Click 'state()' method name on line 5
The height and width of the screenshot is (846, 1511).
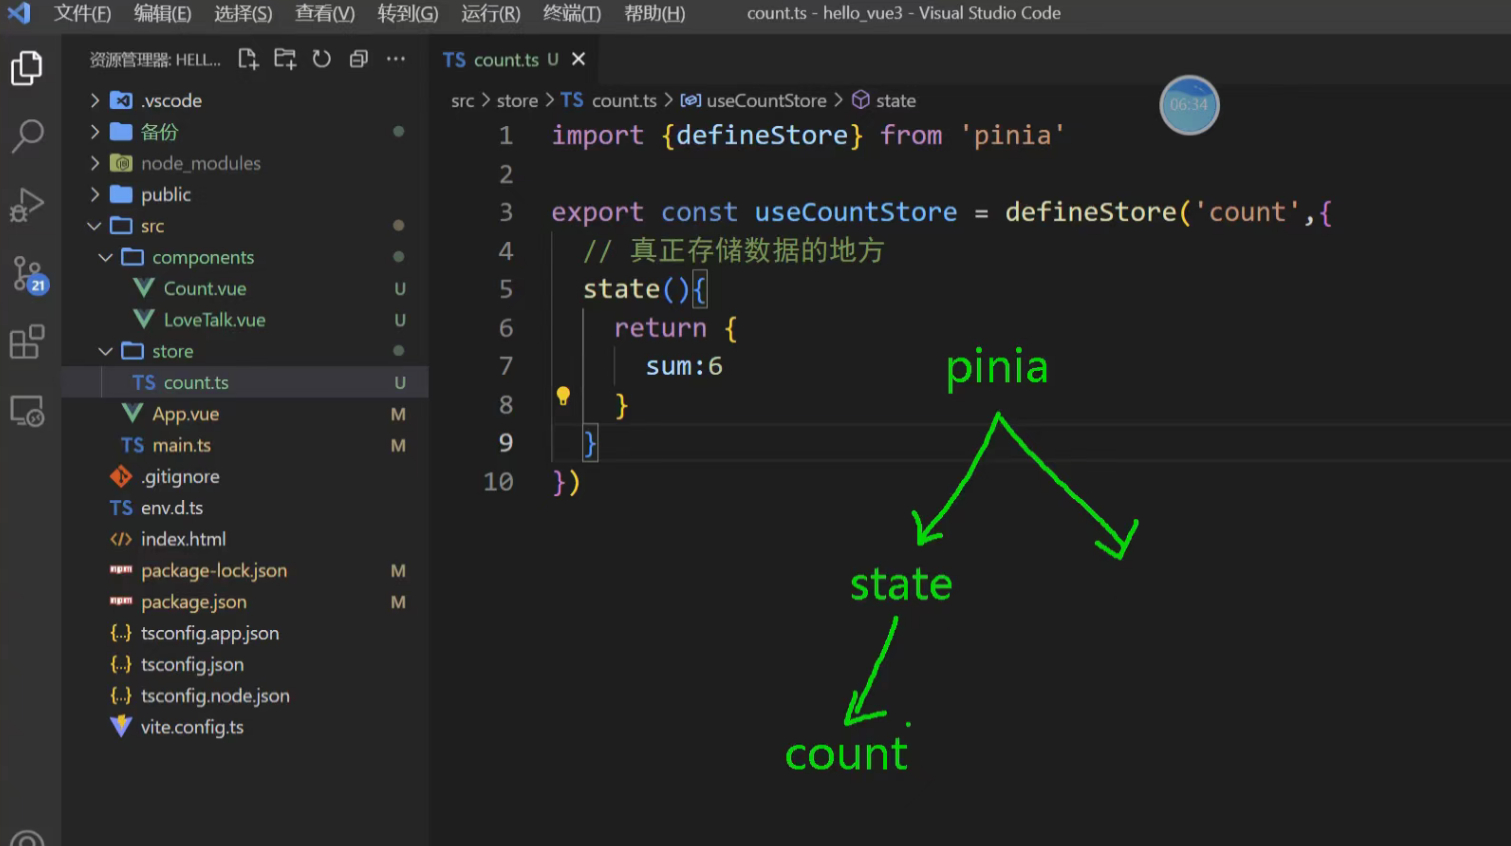click(x=636, y=289)
